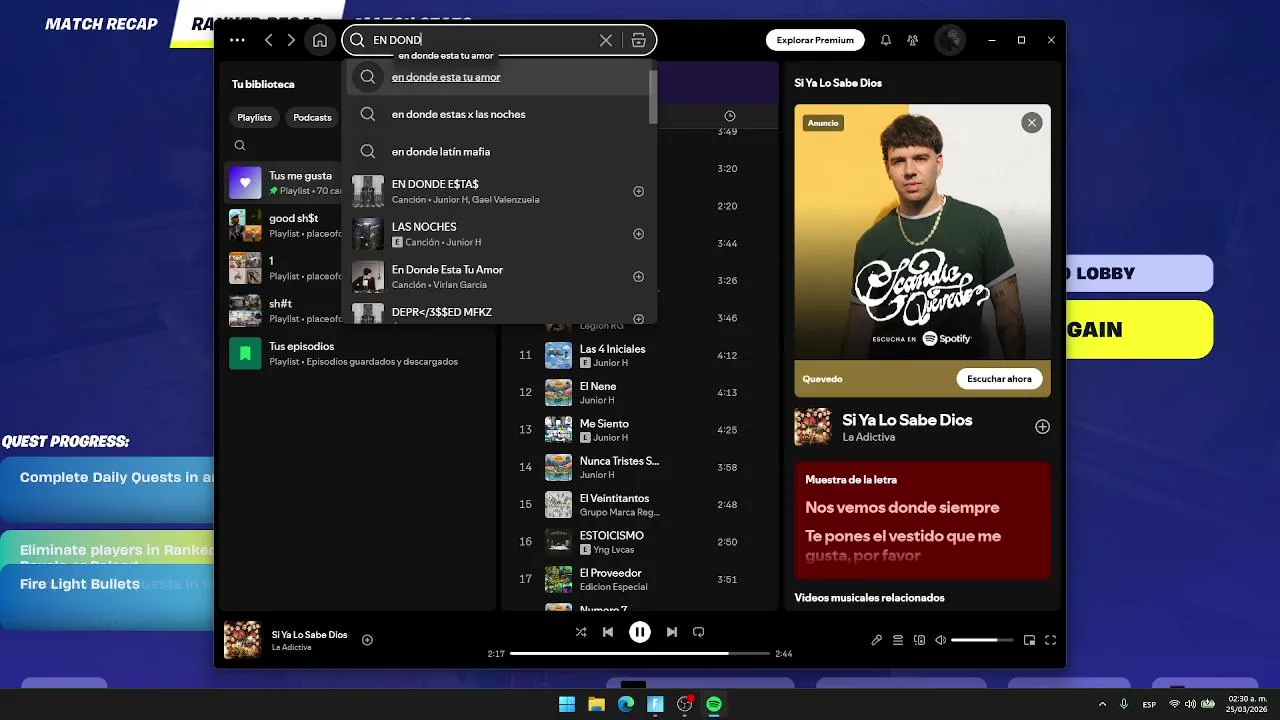Select suggestion en donde latín mafia

click(498, 151)
